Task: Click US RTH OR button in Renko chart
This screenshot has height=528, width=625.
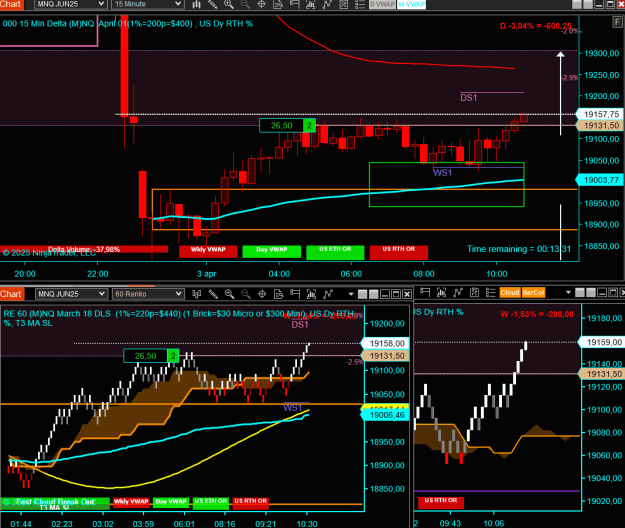Action: point(251,502)
